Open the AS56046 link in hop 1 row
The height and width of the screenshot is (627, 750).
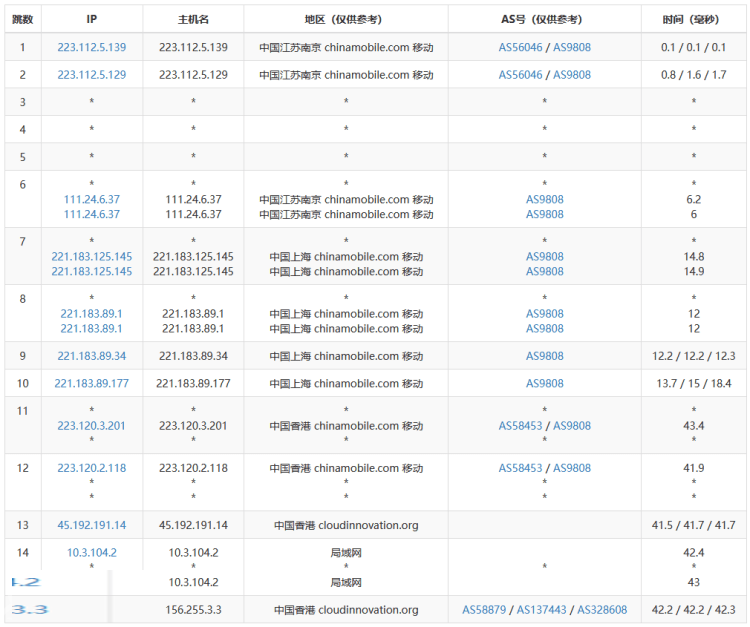520,47
